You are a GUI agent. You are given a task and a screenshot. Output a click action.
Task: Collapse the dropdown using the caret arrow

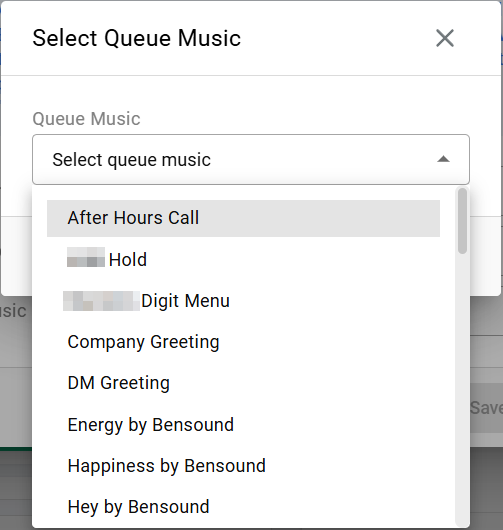(x=443, y=159)
